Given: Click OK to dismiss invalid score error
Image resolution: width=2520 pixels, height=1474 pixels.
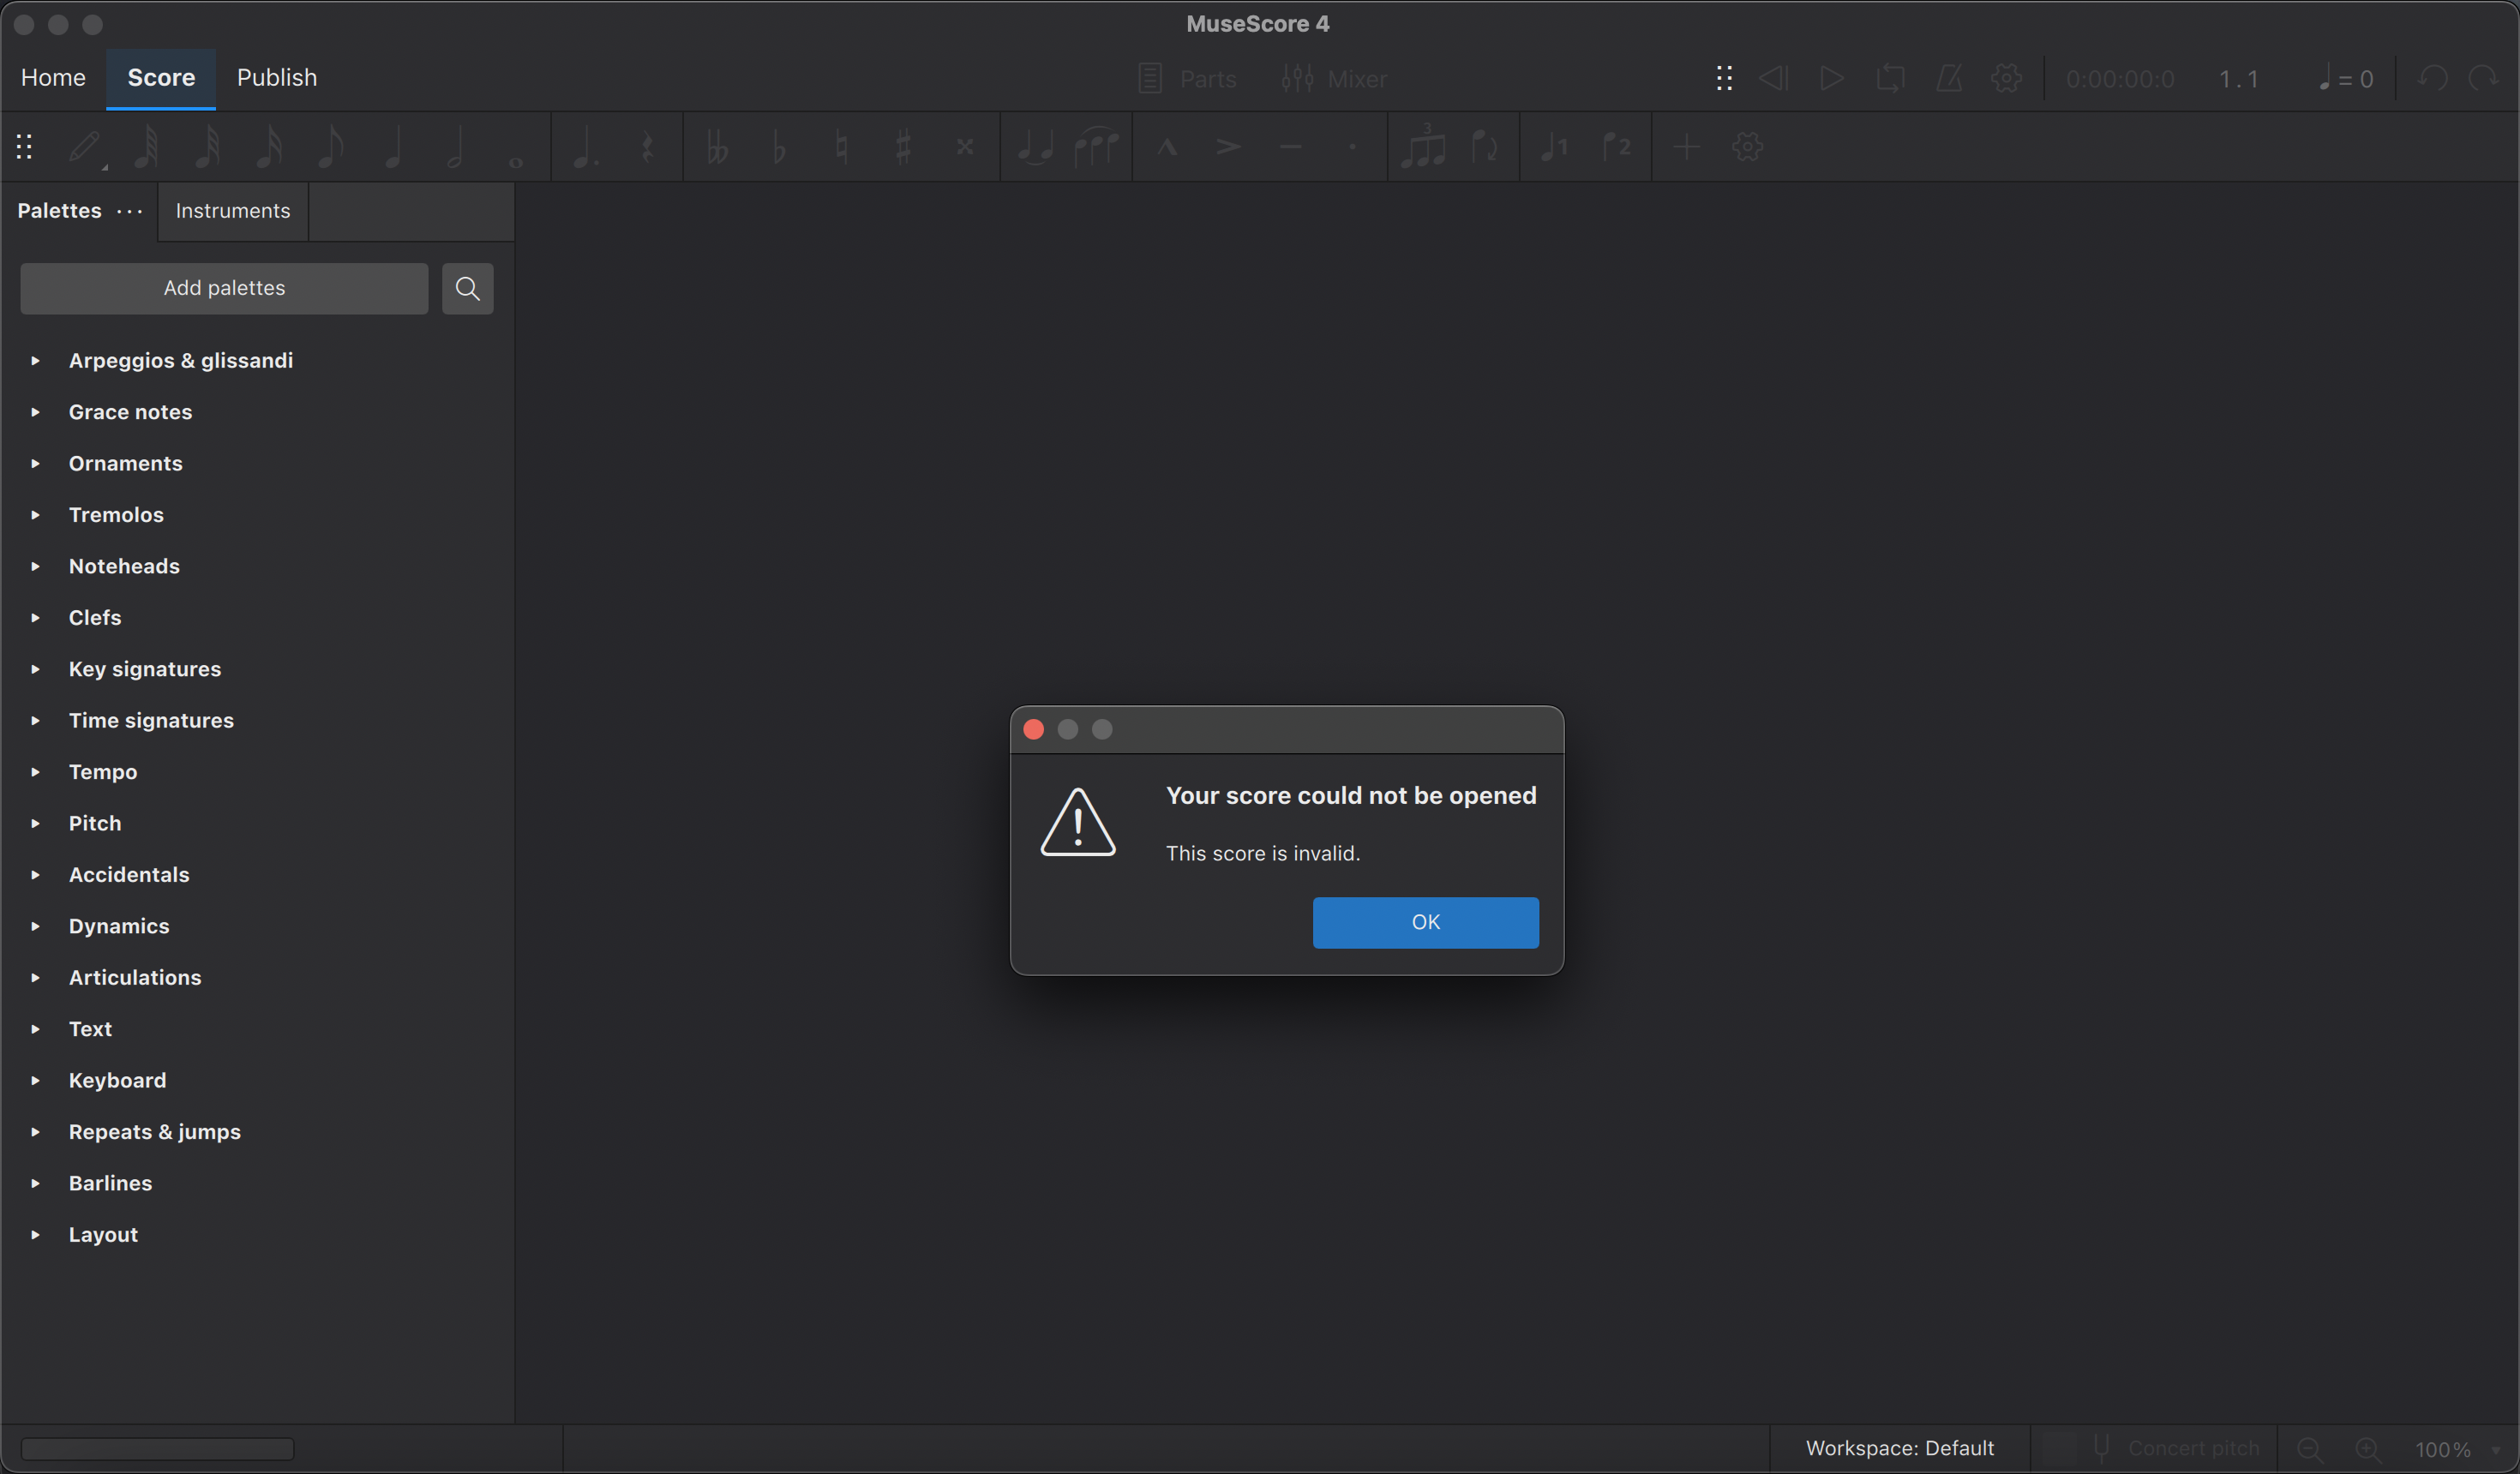Looking at the screenshot, I should point(1425,921).
